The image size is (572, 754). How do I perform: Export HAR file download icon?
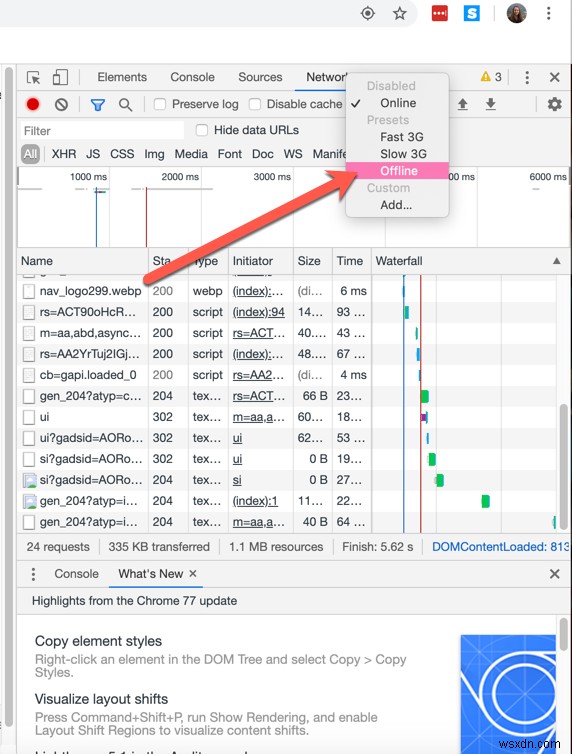[490, 104]
